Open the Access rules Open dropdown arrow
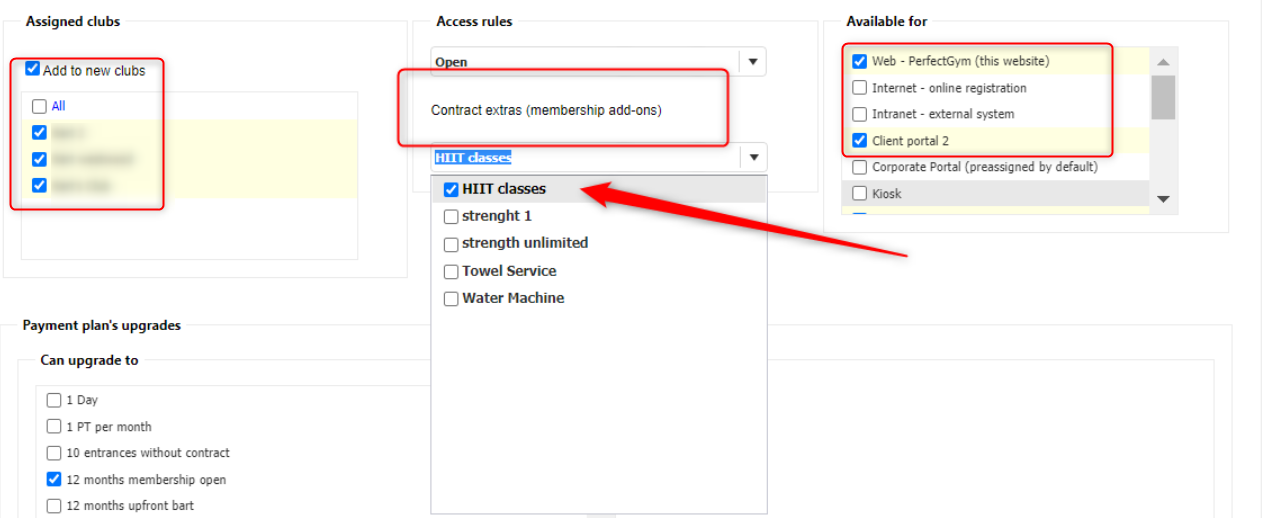The image size is (1262, 518). tap(753, 61)
